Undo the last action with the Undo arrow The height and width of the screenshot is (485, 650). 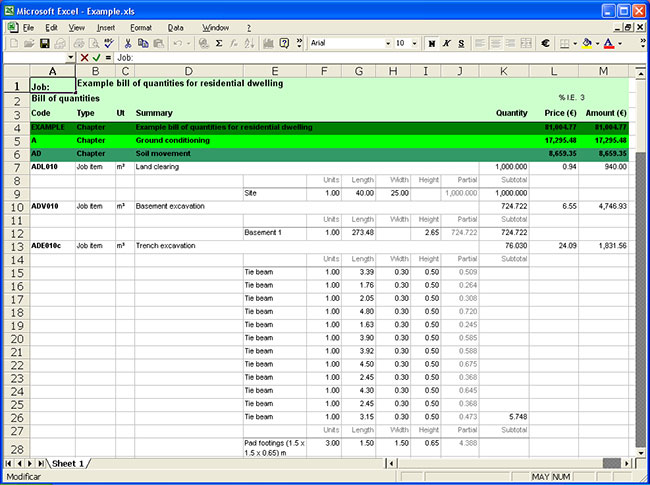[178, 43]
